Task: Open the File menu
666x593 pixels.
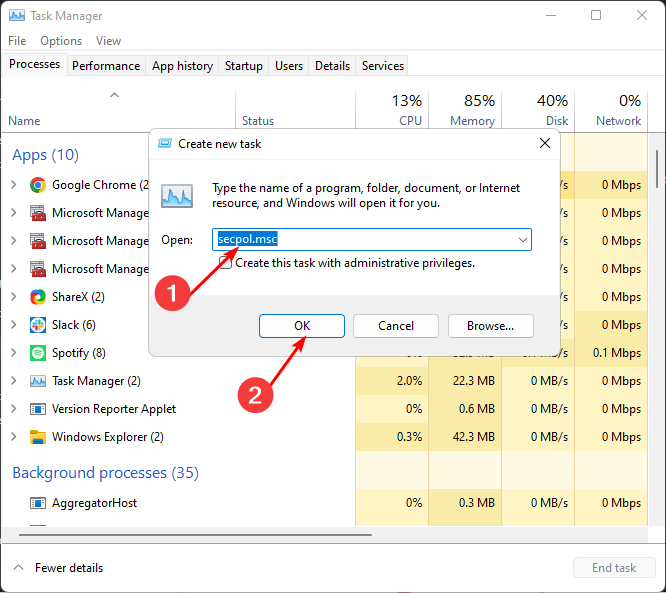Action: pos(17,41)
